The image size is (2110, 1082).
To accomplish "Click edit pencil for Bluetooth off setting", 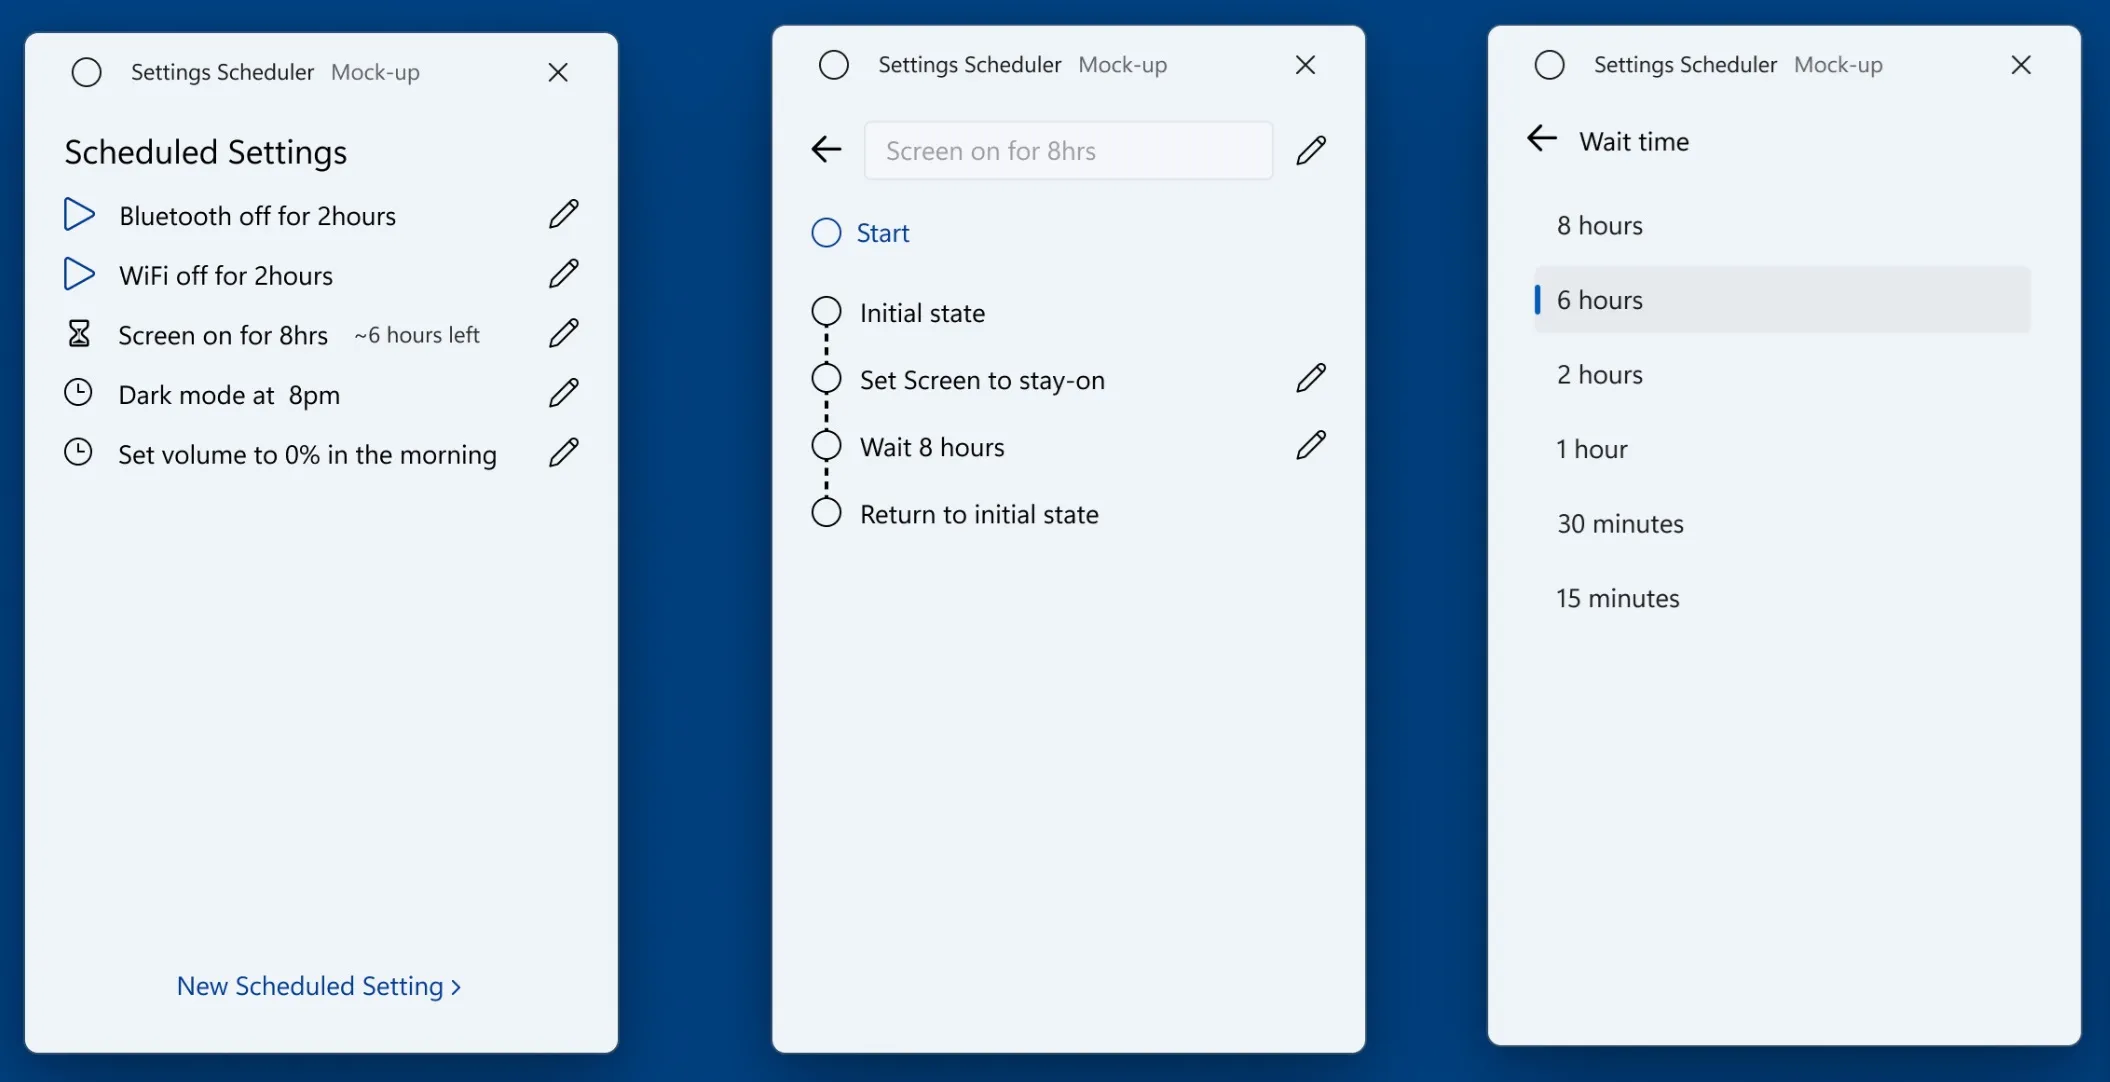I will pos(563,215).
